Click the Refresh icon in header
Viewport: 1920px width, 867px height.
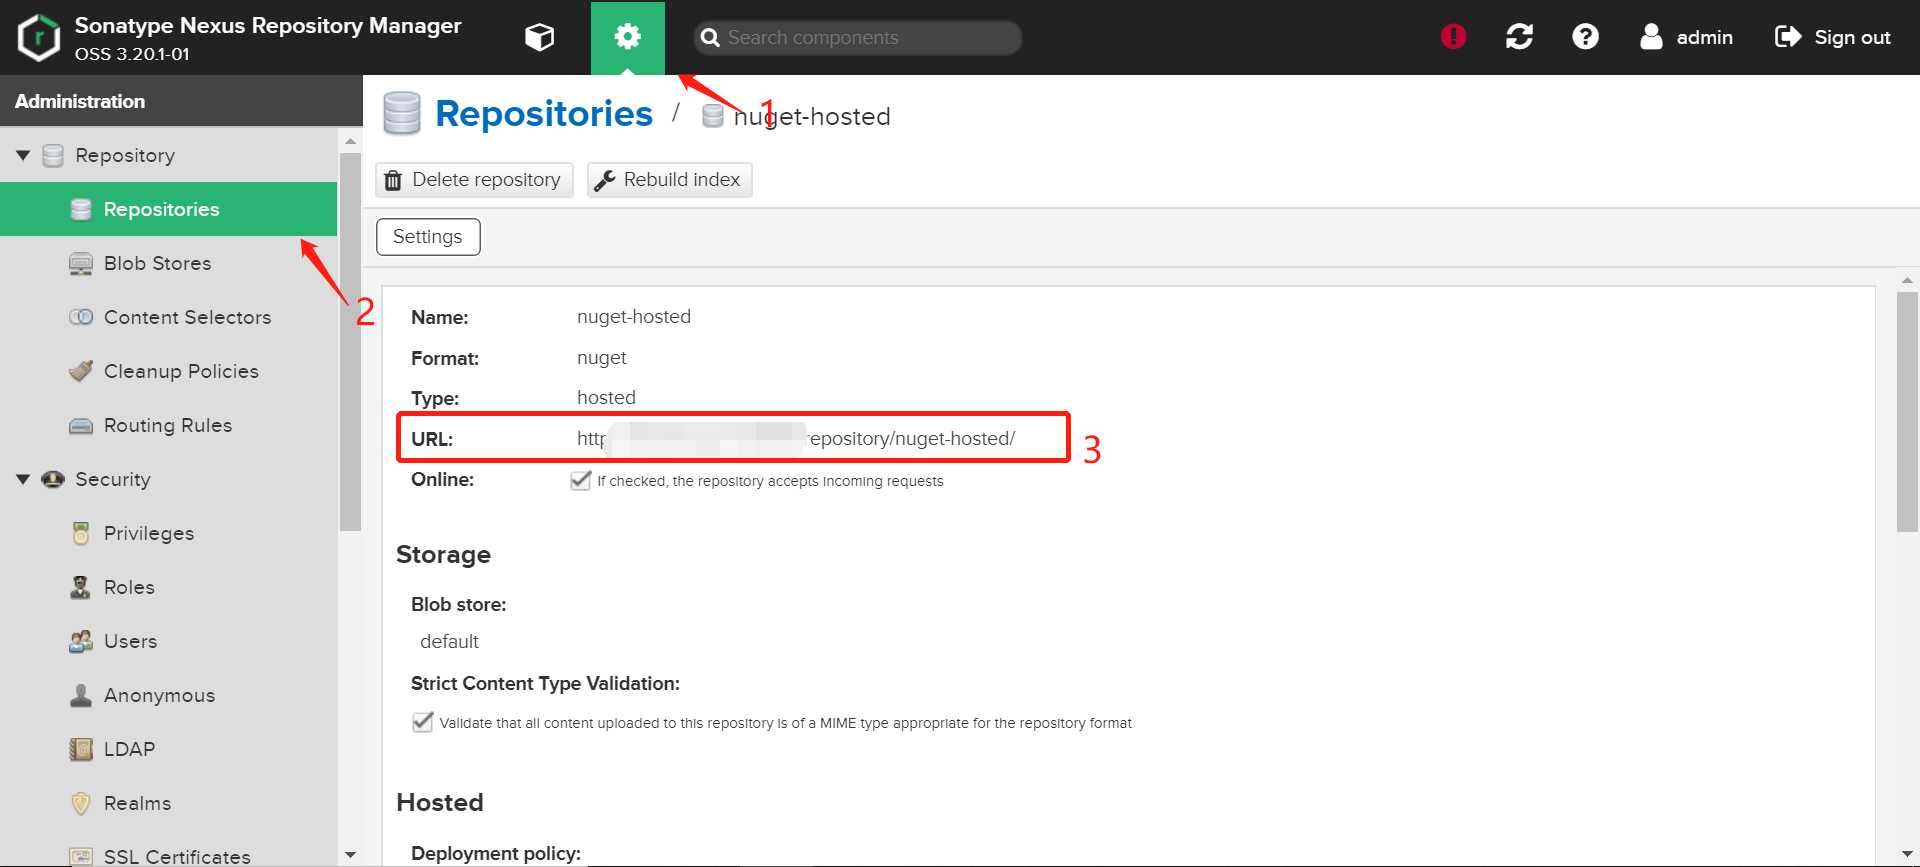click(x=1519, y=37)
